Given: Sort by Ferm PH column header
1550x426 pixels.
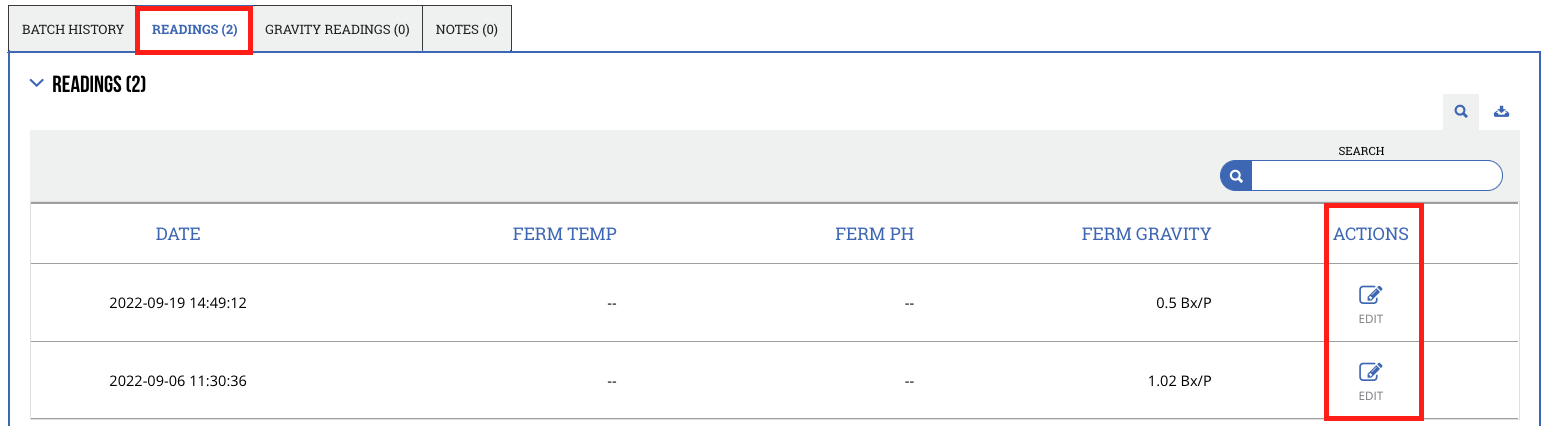Looking at the screenshot, I should click(x=875, y=234).
